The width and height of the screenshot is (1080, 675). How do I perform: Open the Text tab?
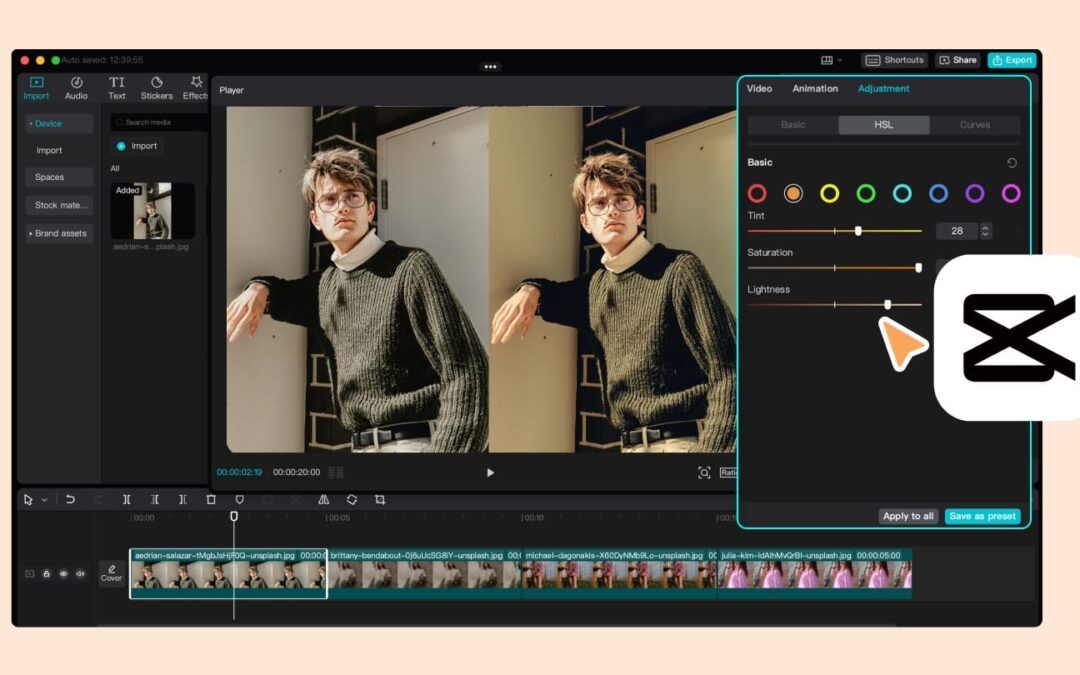pos(116,89)
